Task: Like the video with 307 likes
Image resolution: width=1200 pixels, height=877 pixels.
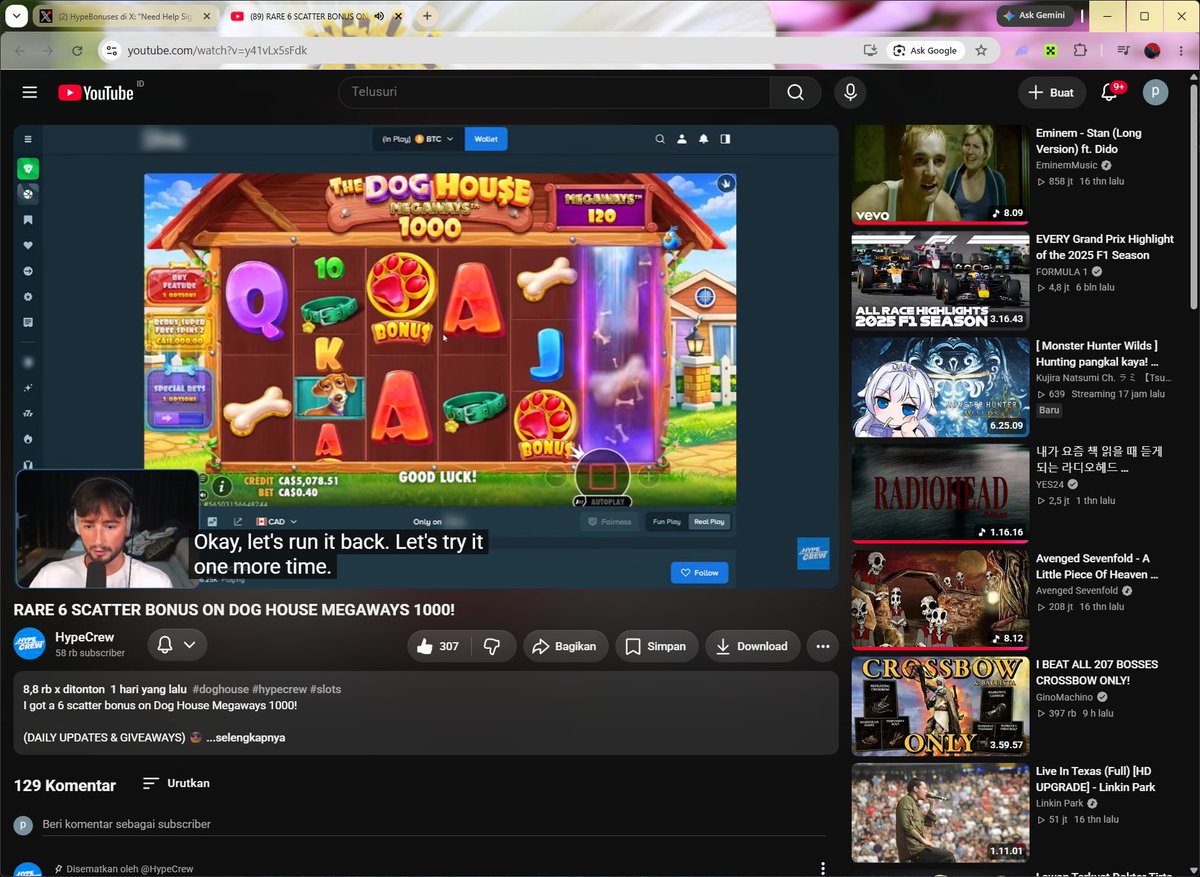Action: [438, 646]
